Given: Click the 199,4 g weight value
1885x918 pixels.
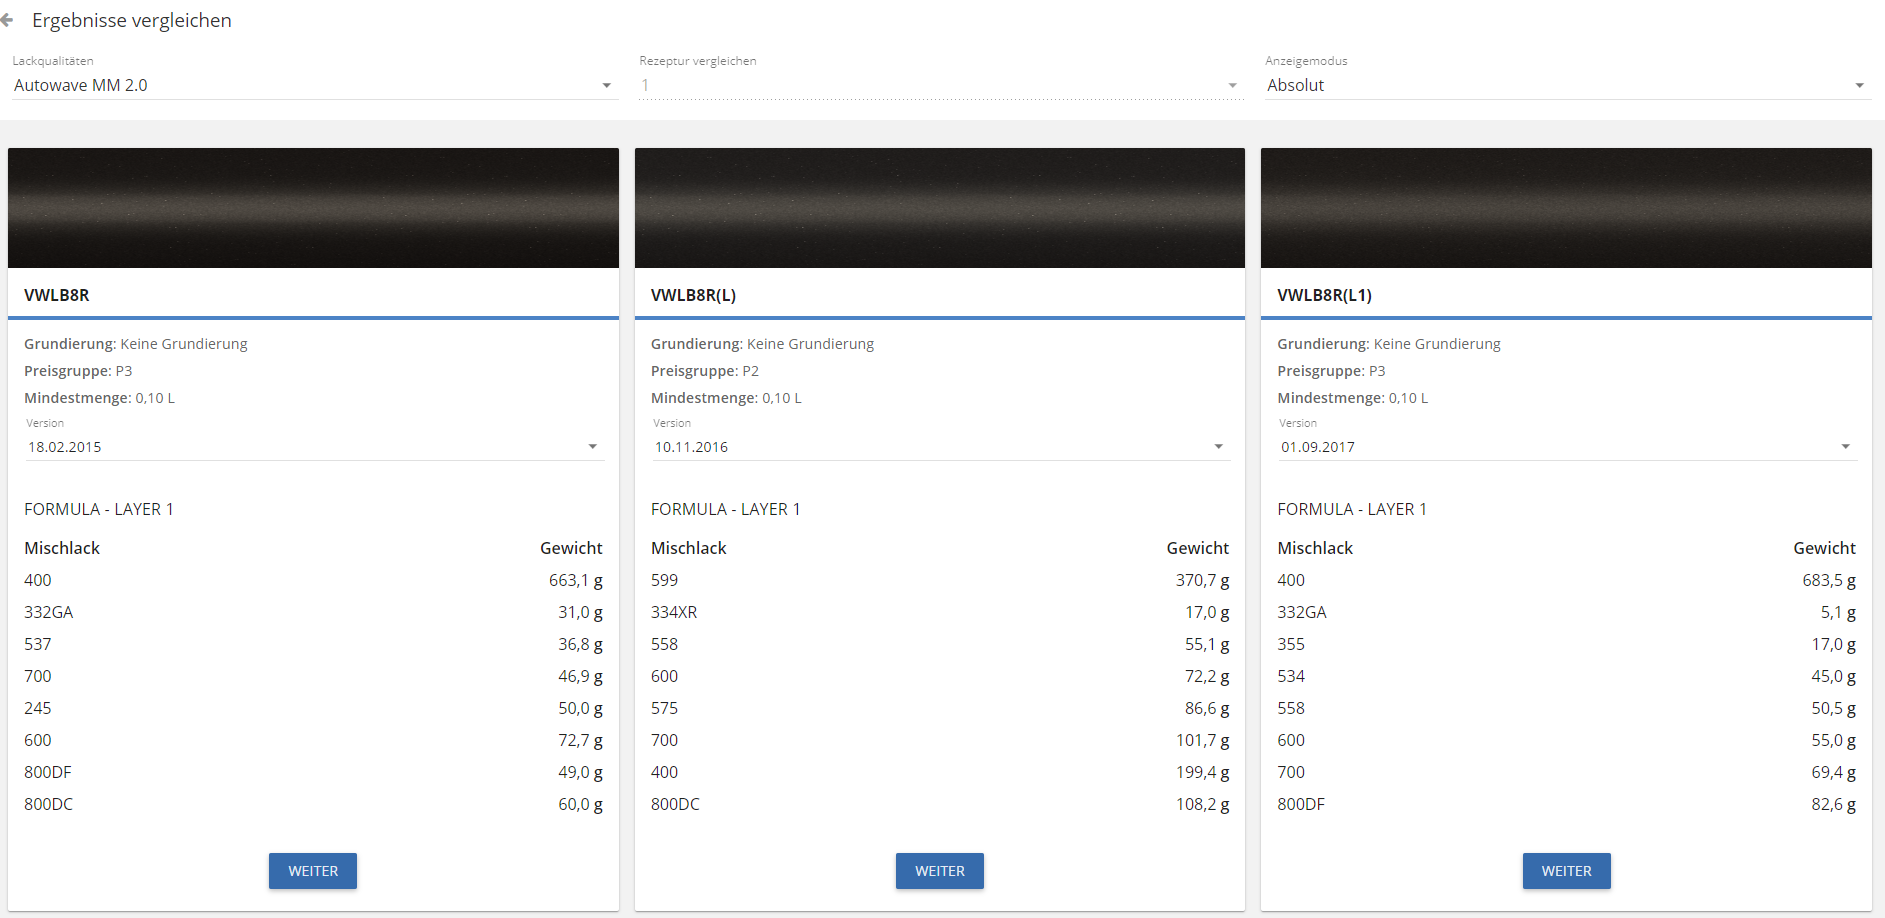Looking at the screenshot, I should (x=1202, y=772).
